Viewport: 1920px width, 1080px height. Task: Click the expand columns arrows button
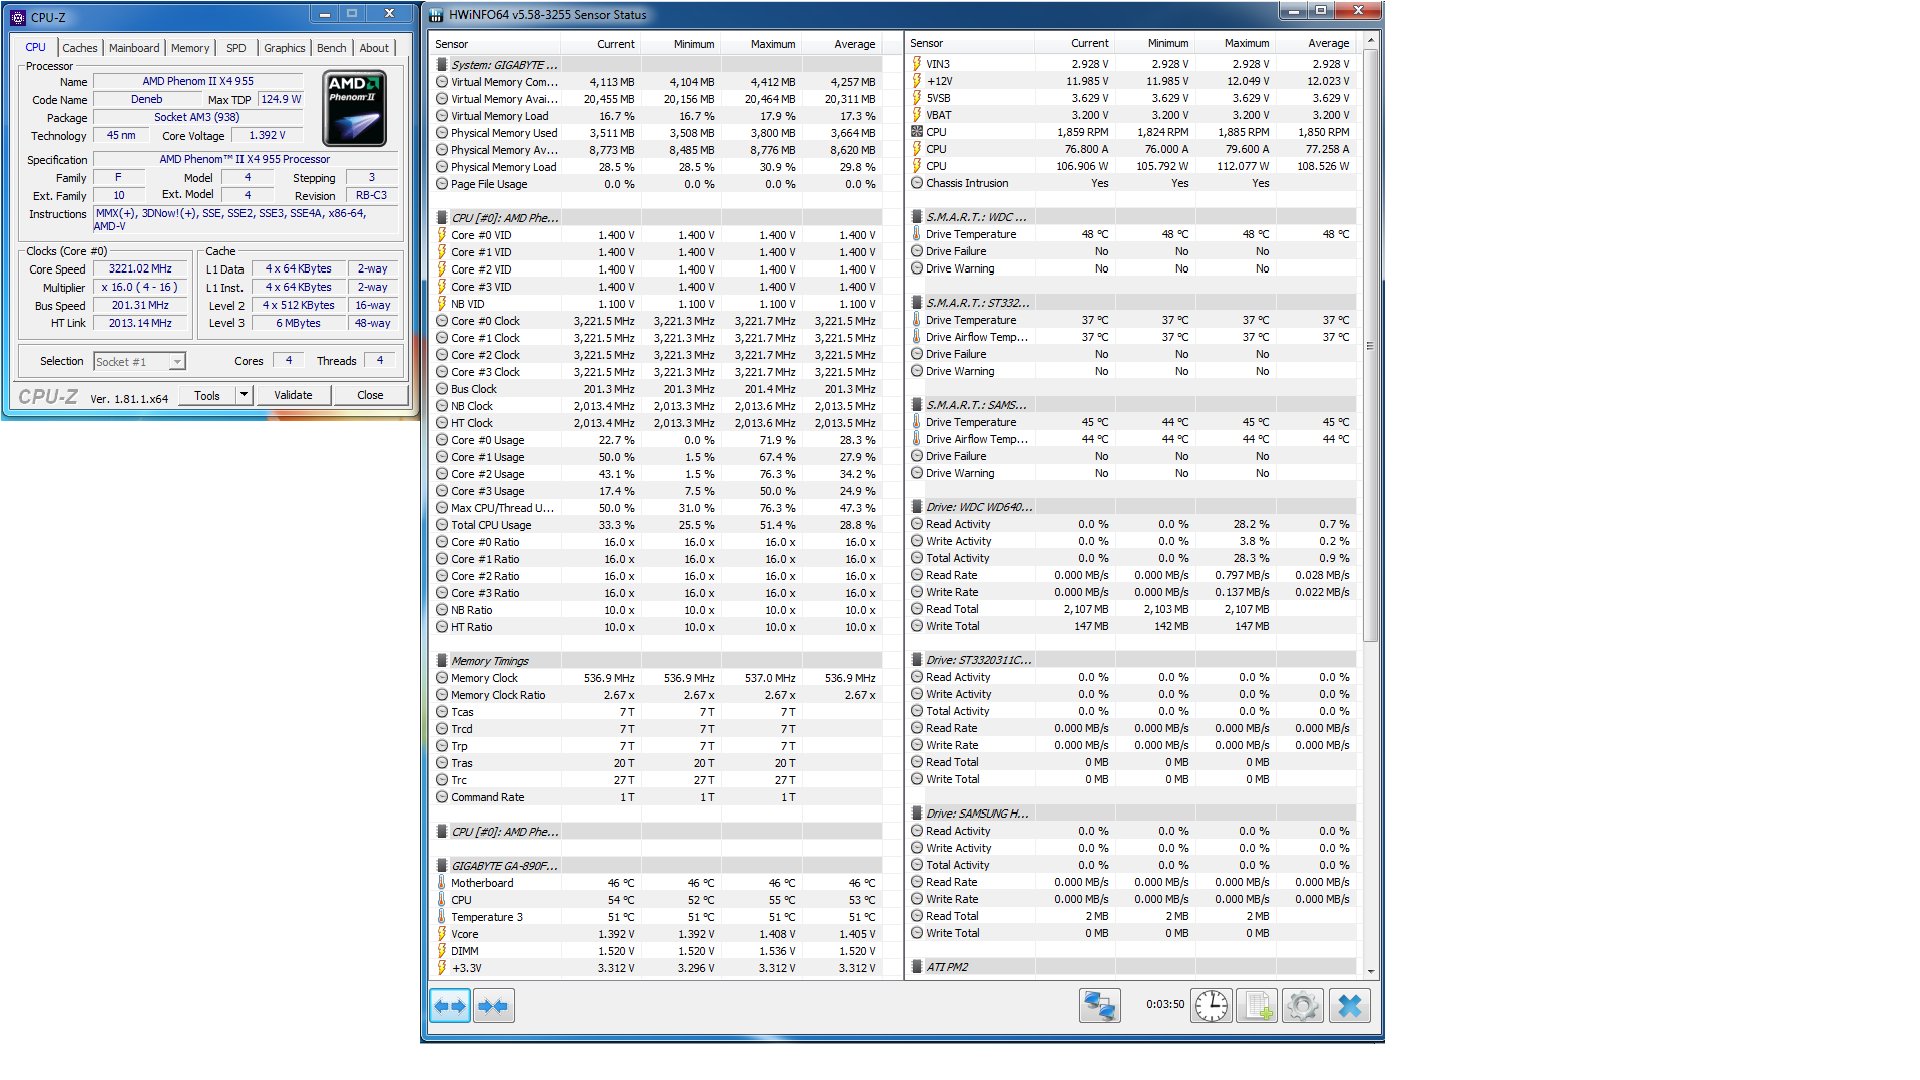tap(450, 1006)
